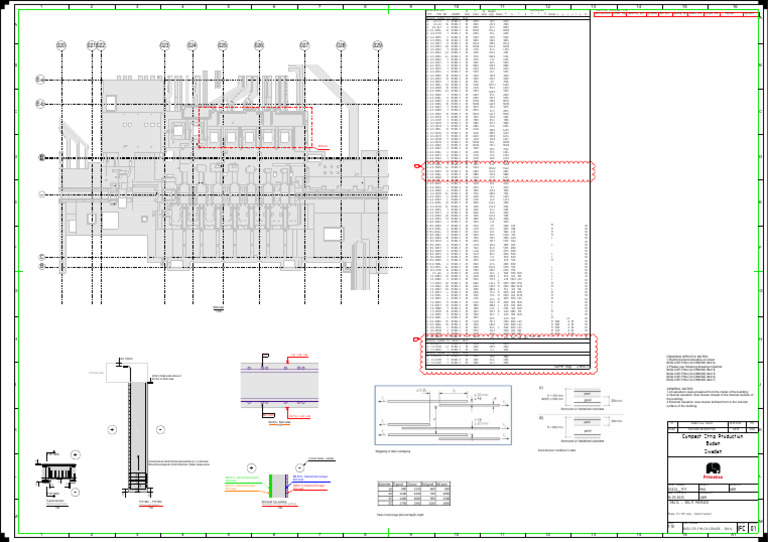The image size is (768, 542).
Task: Select the bond condition diagrams beside lap detail
Action: point(580,414)
